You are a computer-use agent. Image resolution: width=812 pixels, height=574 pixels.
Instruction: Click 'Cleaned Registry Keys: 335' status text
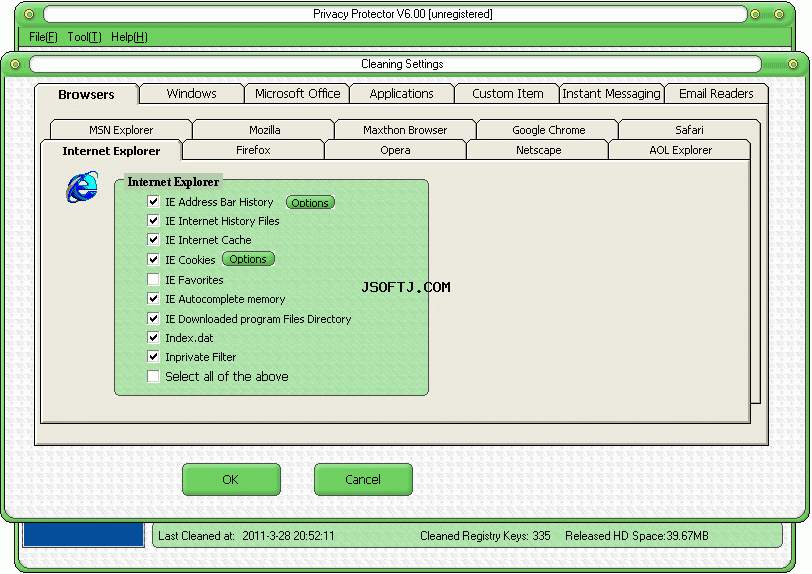485,536
